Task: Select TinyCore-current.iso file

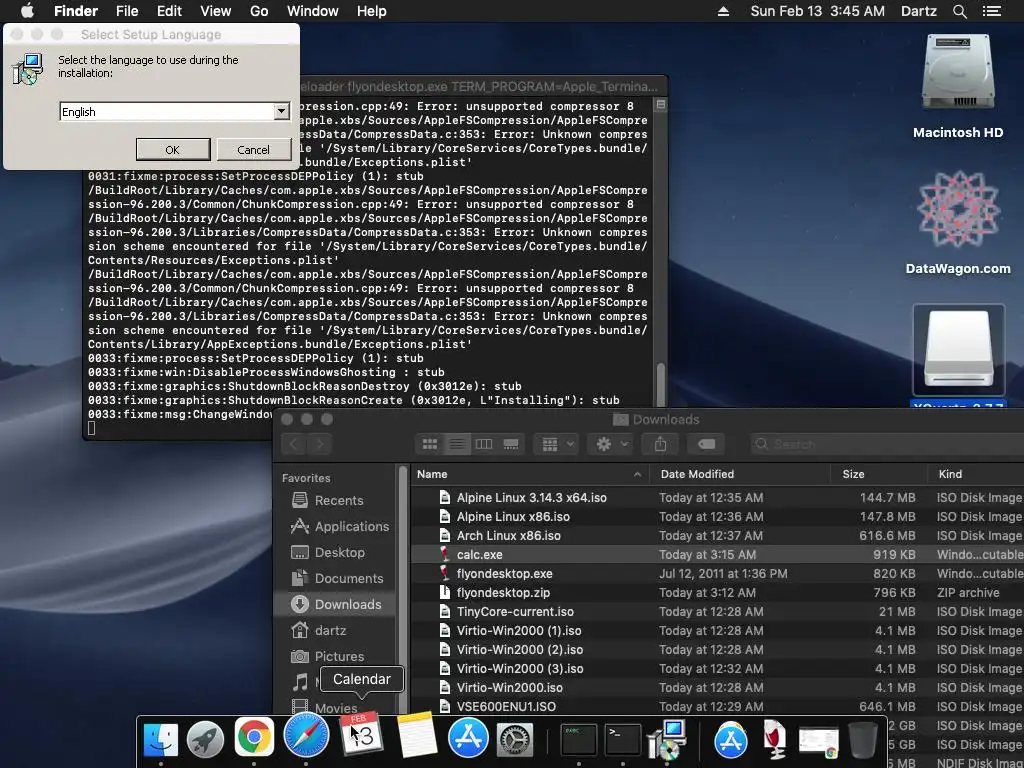Action: [717, 611]
